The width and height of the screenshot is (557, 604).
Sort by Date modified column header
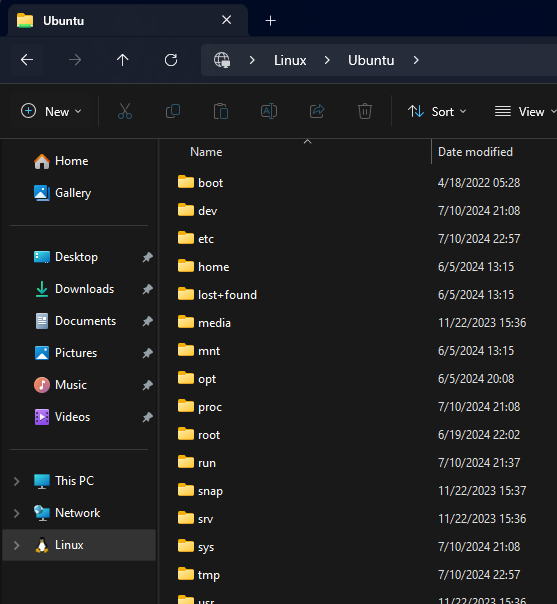475,152
